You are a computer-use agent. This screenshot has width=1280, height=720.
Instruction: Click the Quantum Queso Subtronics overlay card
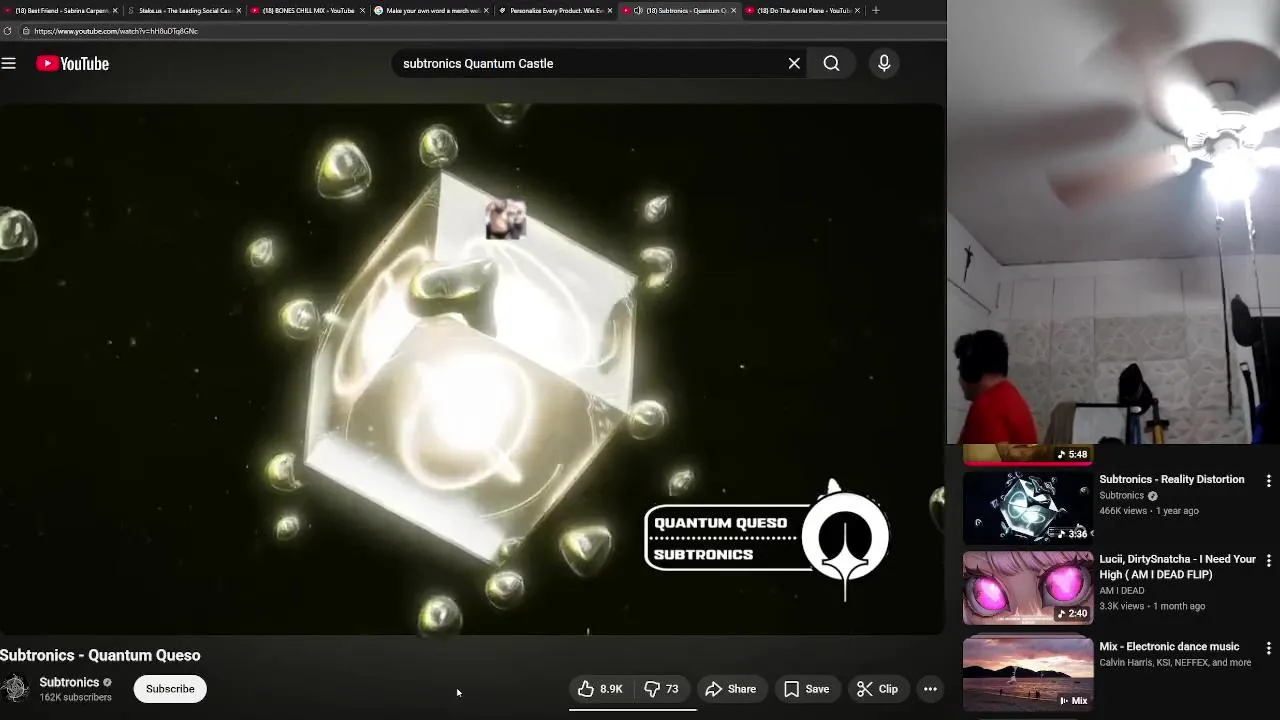(x=766, y=538)
